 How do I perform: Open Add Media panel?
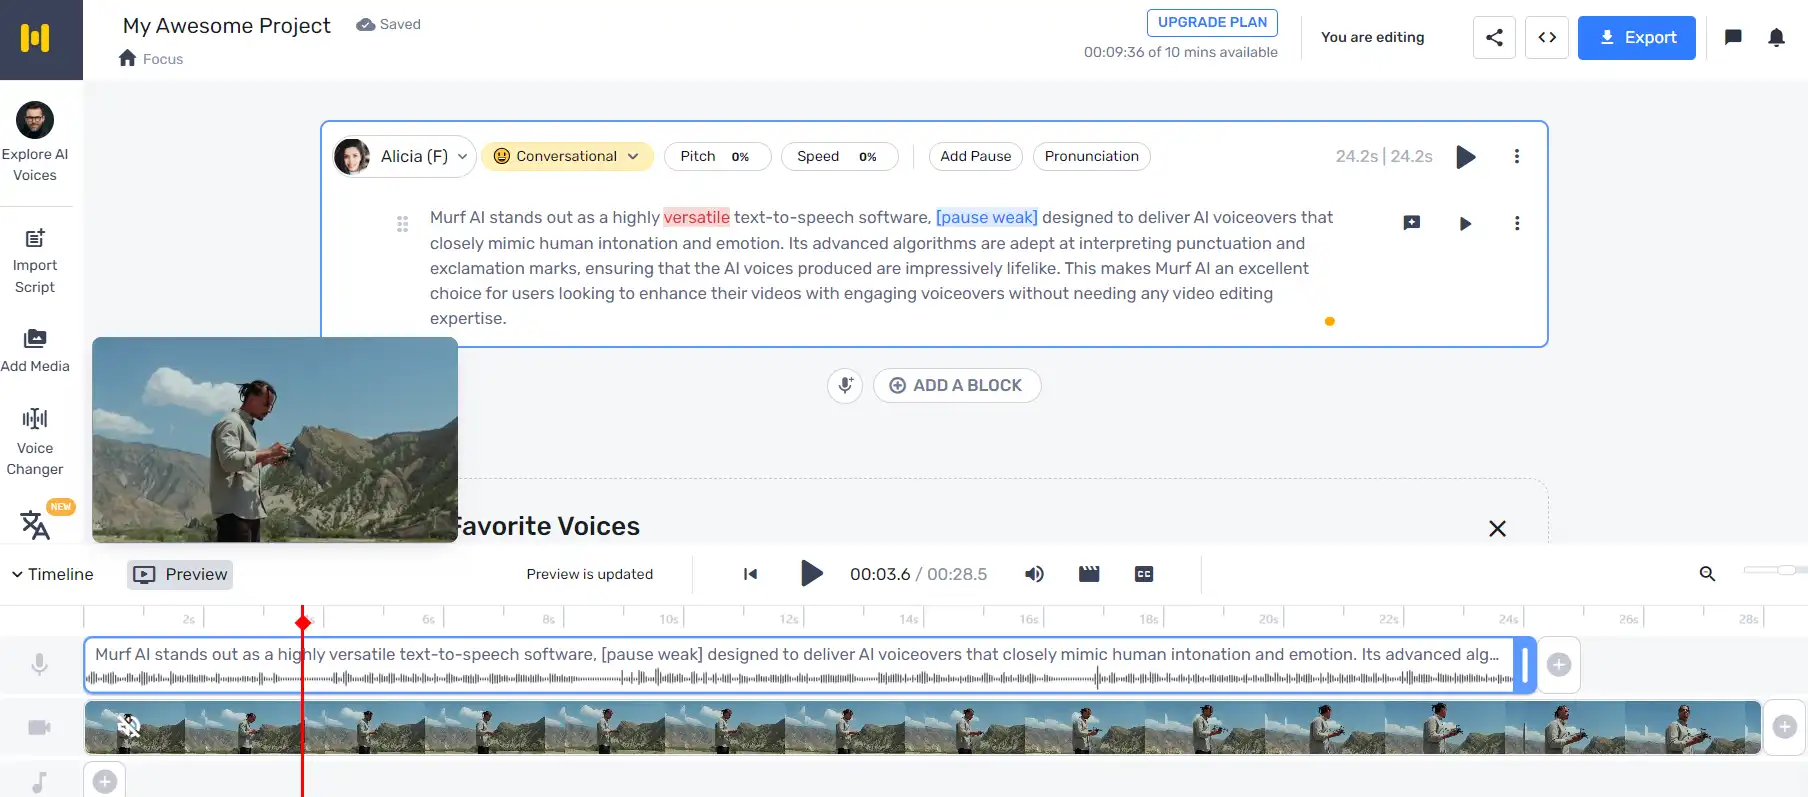tap(35, 350)
